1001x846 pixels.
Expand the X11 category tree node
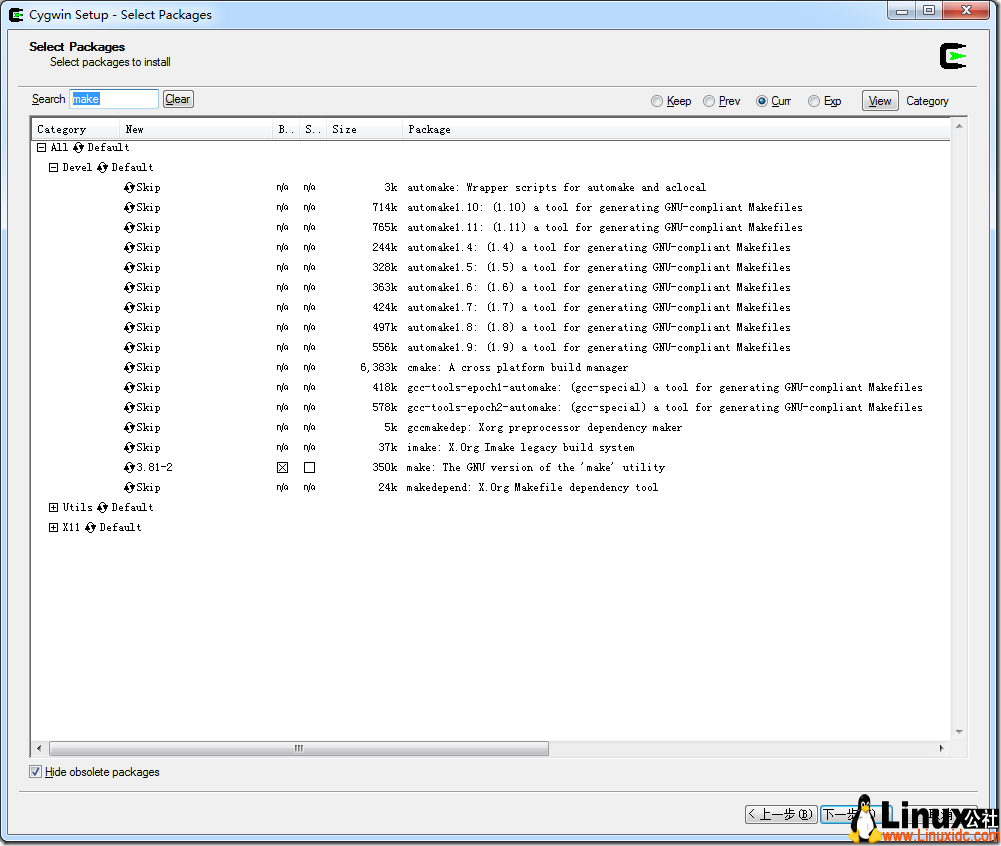[54, 528]
